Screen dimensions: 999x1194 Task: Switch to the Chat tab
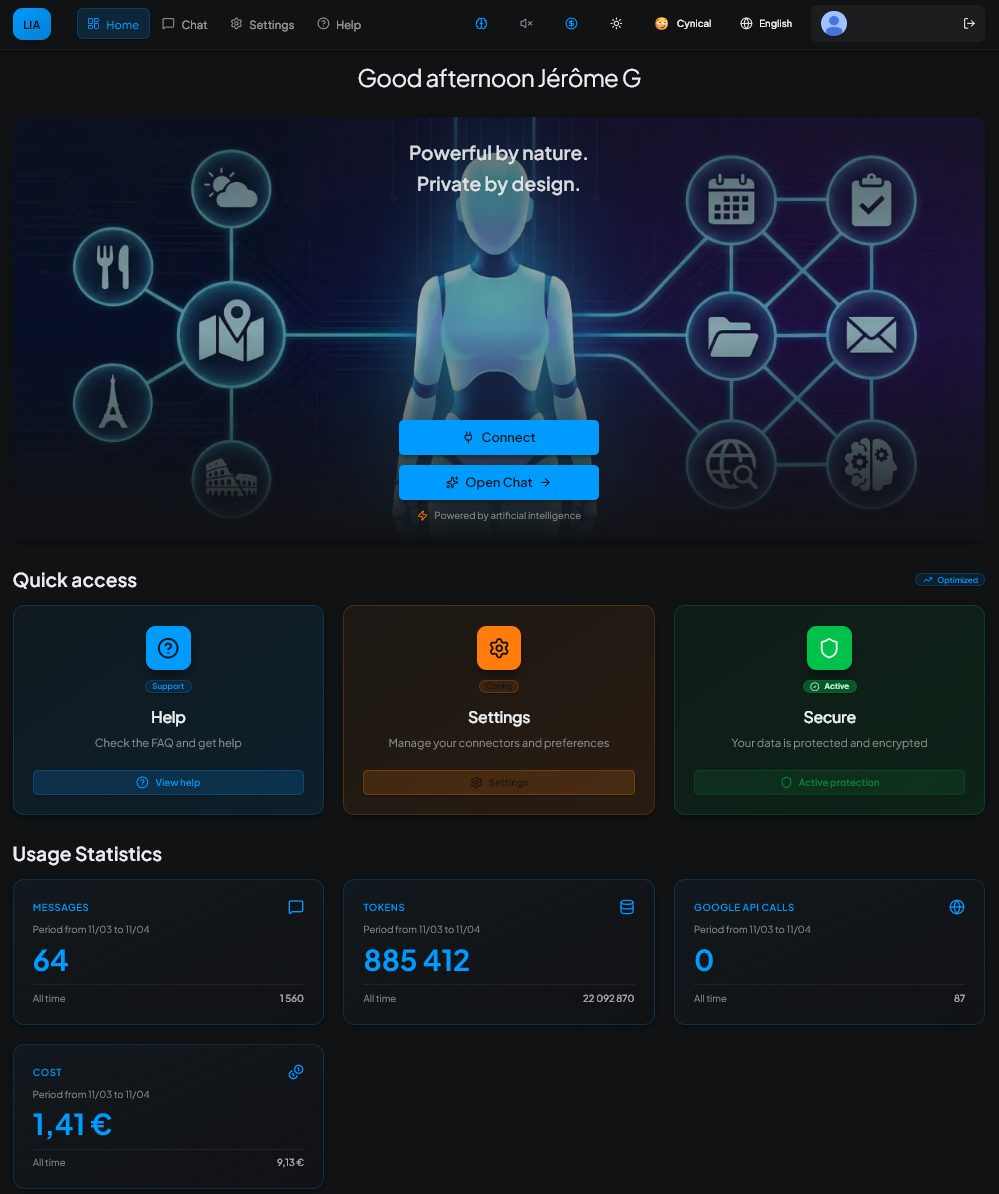(184, 24)
